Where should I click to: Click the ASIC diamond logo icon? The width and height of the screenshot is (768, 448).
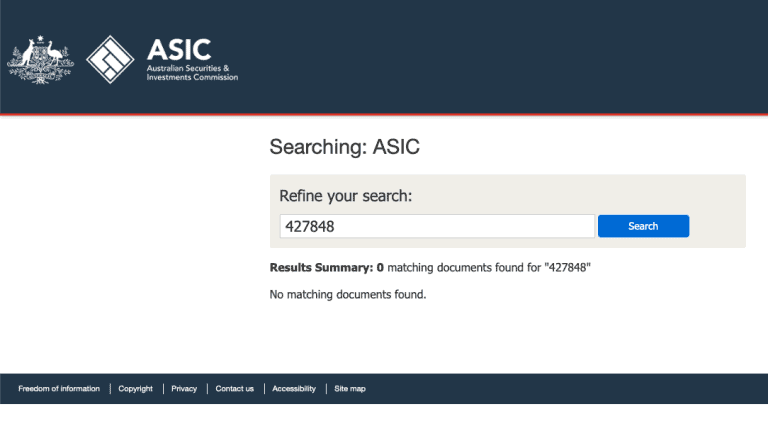110,59
